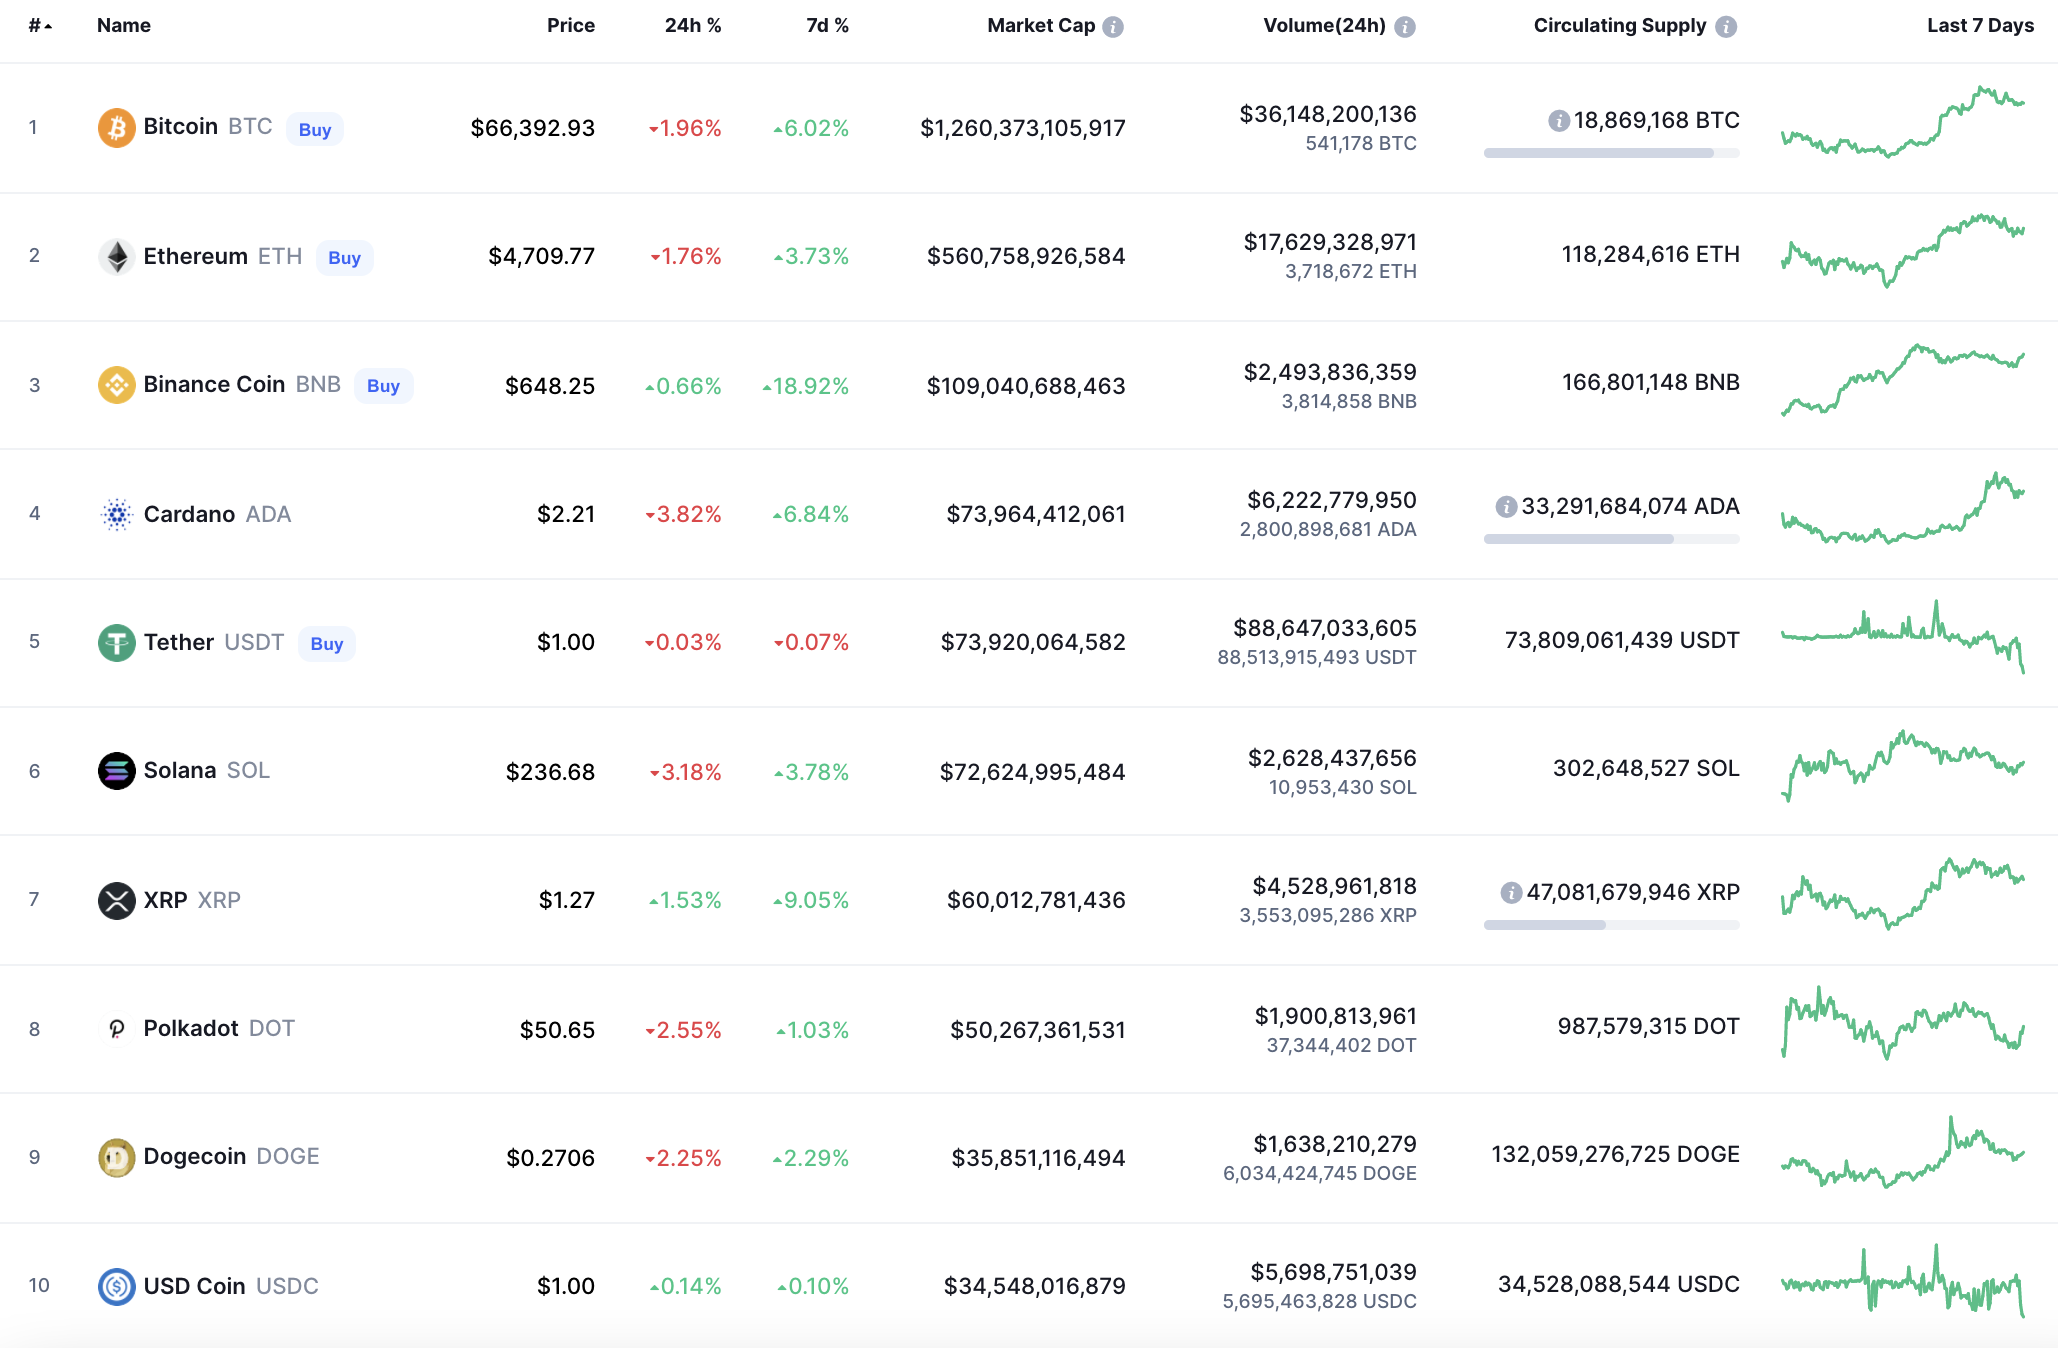Click the Market Cap info icon
The height and width of the screenshot is (1348, 2058).
pos(1113,27)
